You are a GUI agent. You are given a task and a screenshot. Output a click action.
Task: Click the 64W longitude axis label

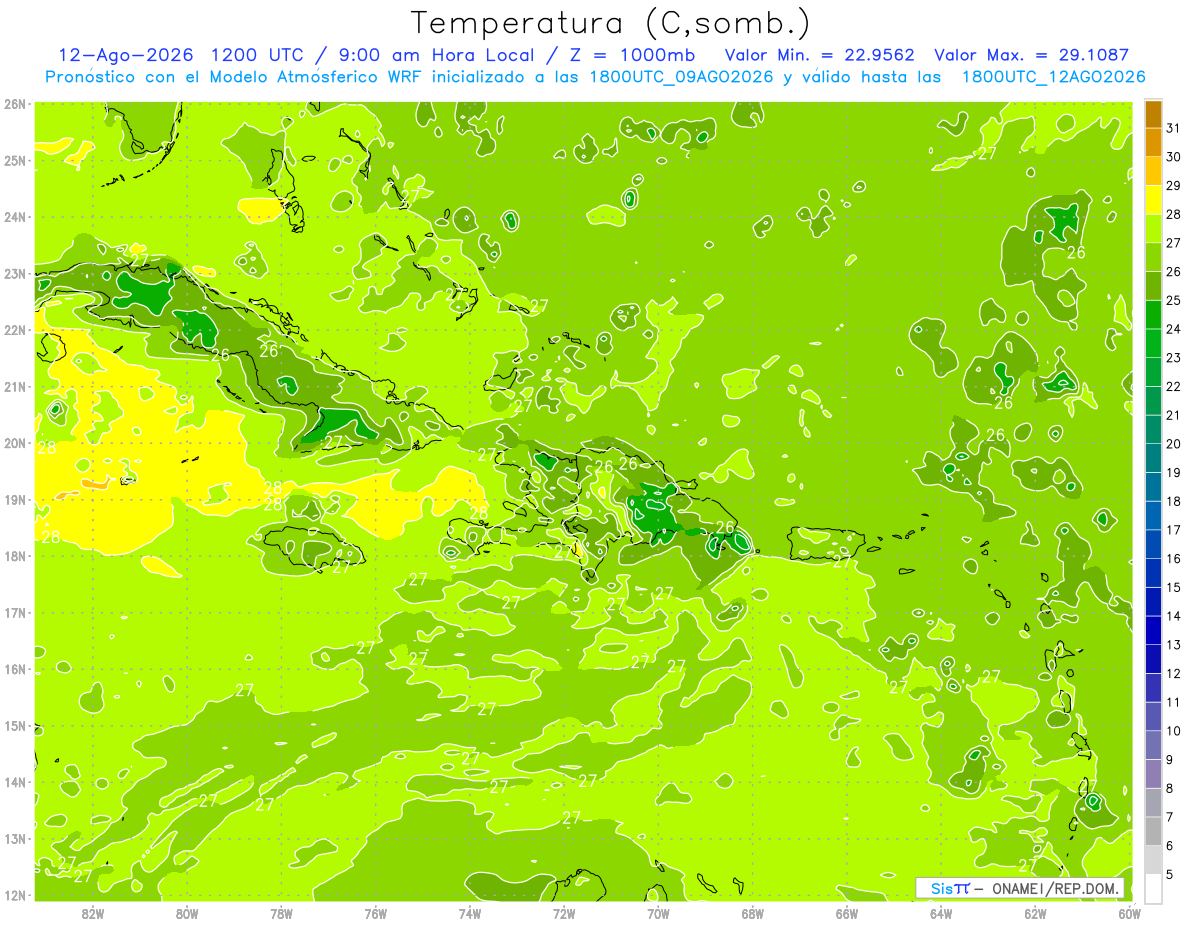click(x=940, y=913)
